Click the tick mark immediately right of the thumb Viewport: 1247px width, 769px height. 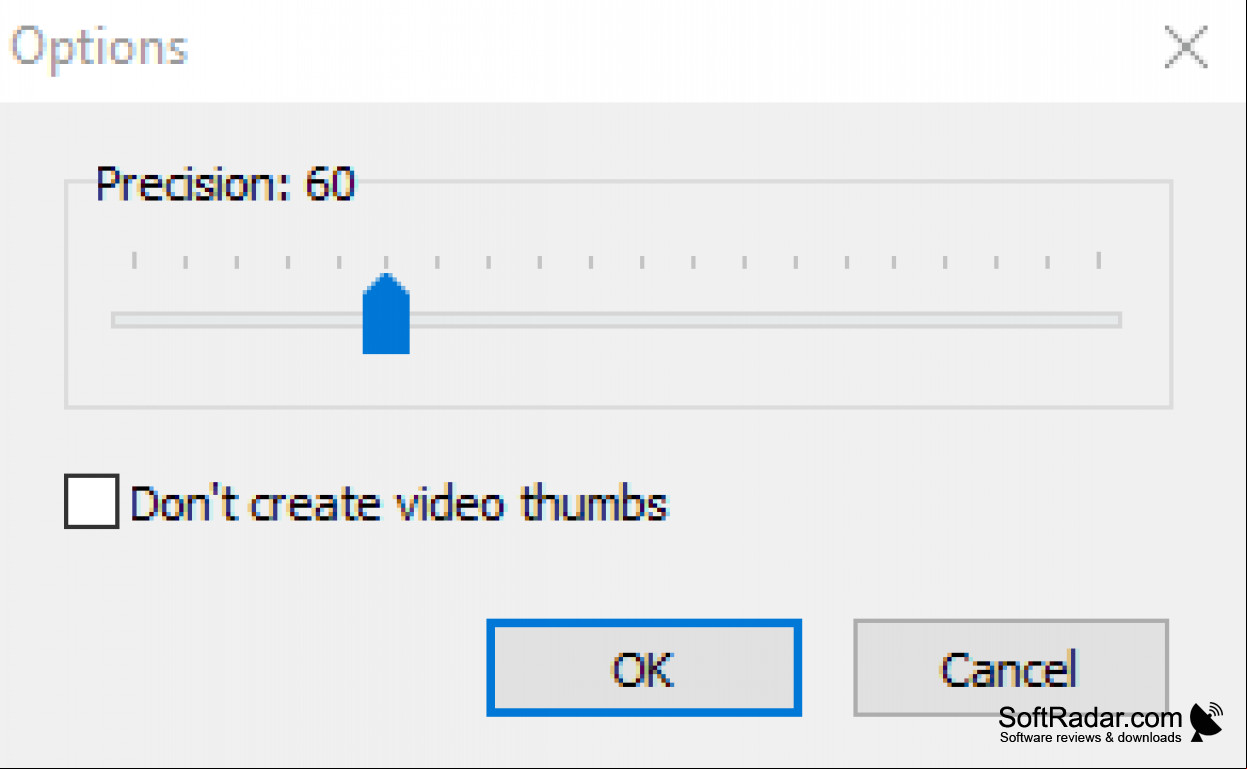pos(437,262)
